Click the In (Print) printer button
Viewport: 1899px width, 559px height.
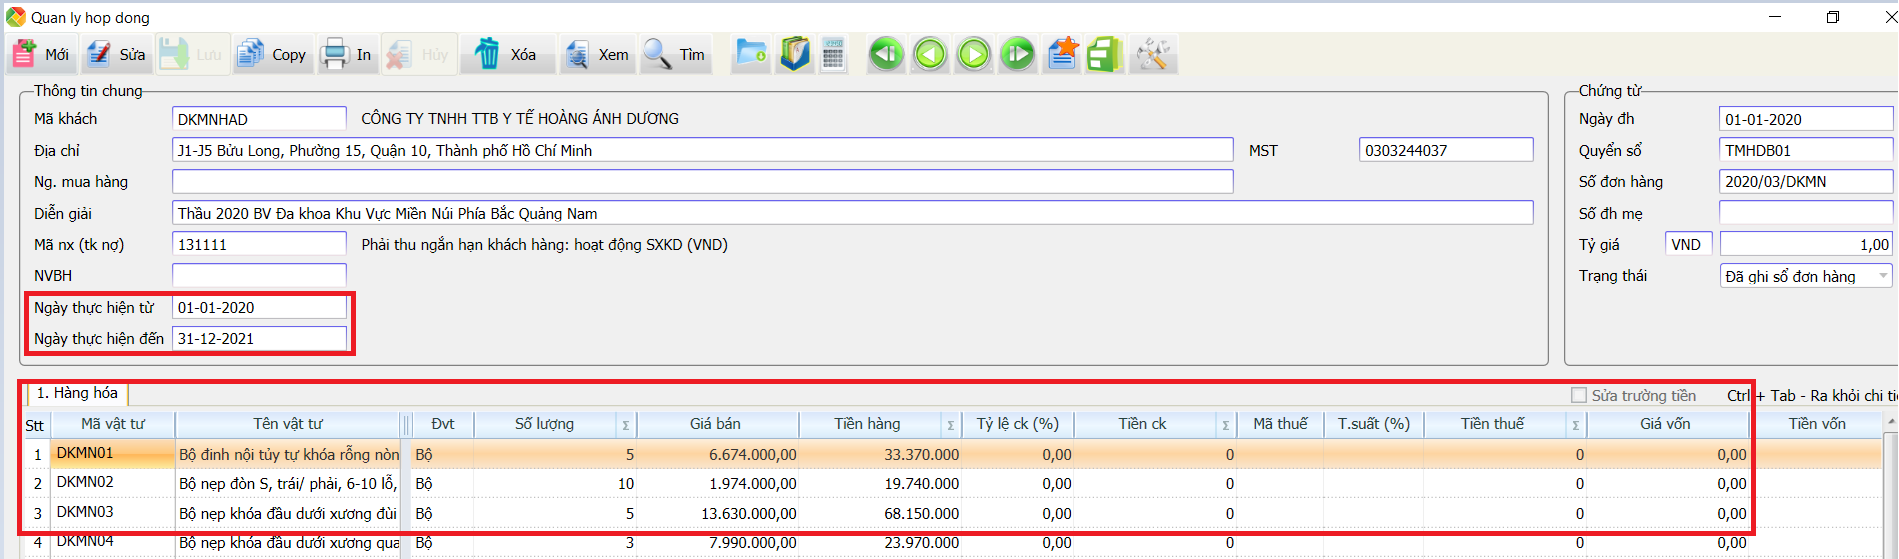pyautogui.click(x=347, y=54)
